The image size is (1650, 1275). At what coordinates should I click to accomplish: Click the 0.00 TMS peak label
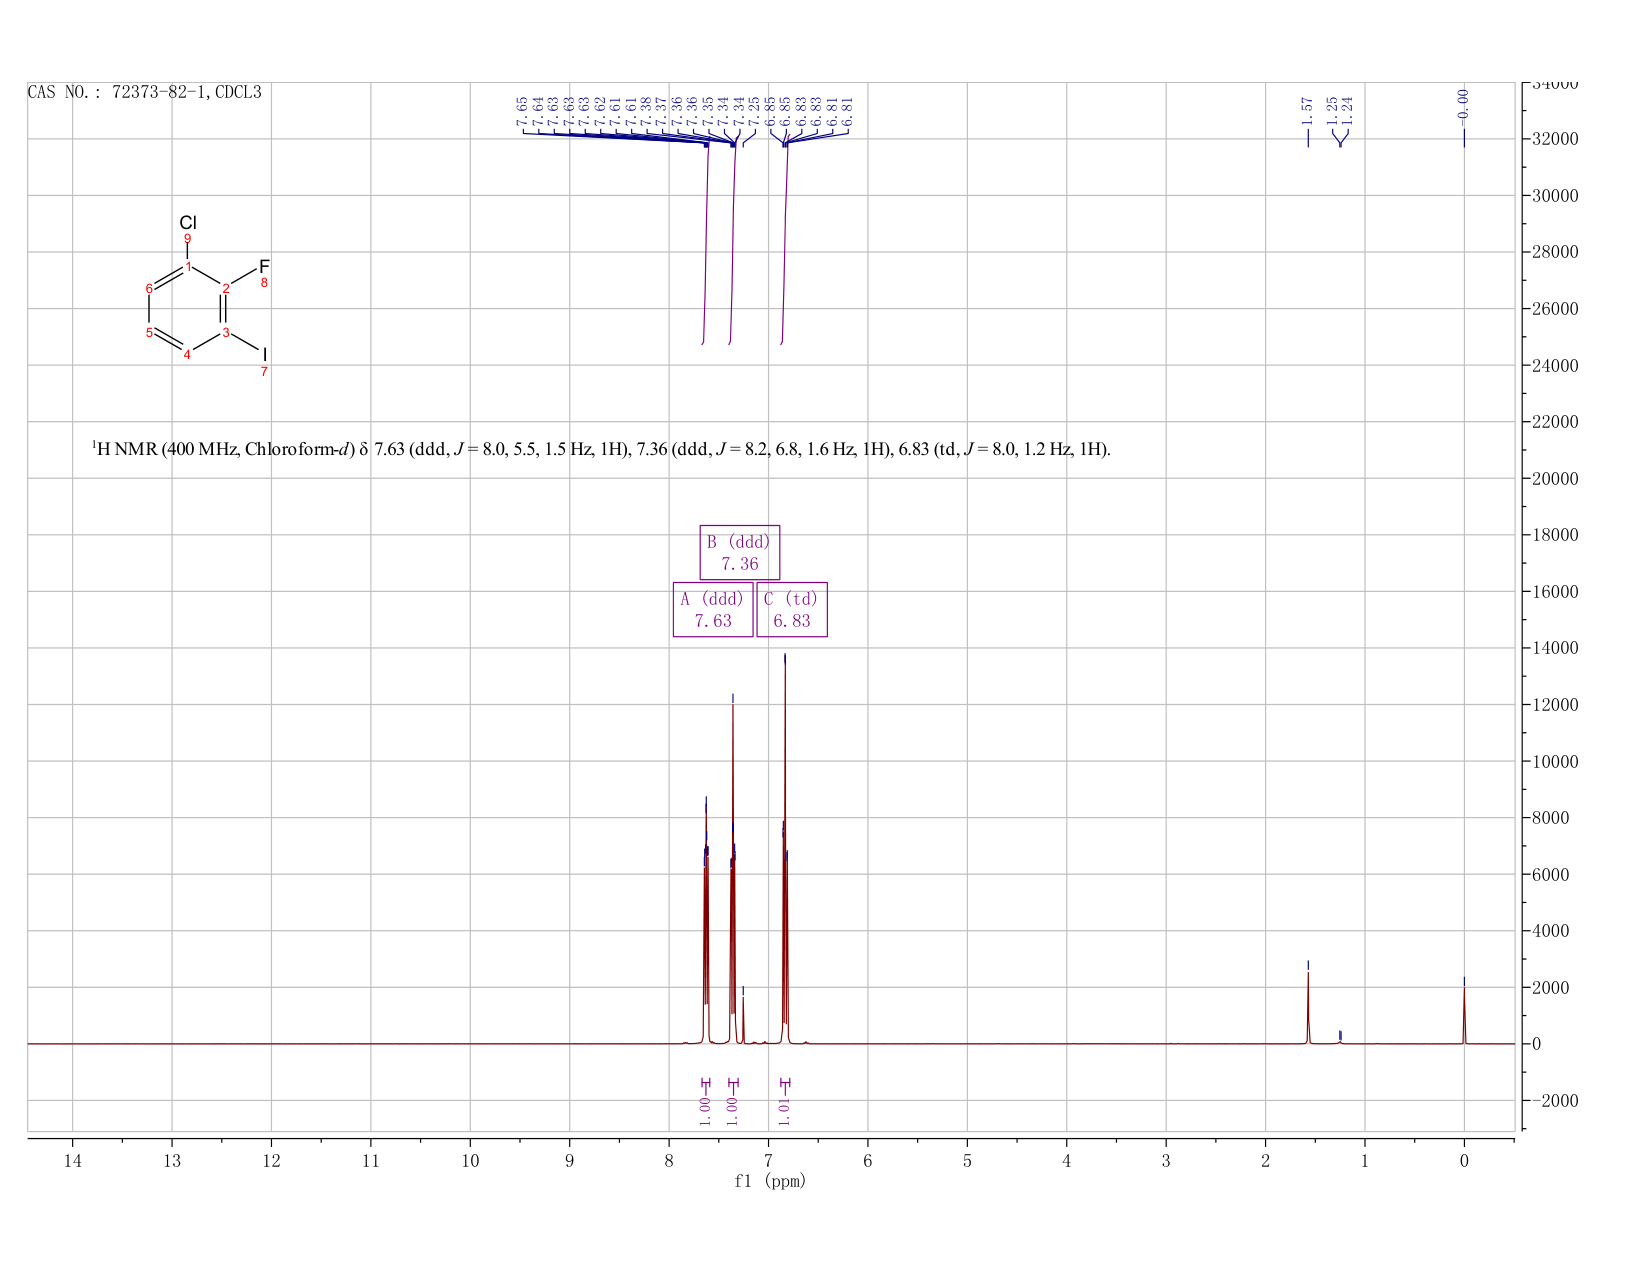click(x=1464, y=102)
